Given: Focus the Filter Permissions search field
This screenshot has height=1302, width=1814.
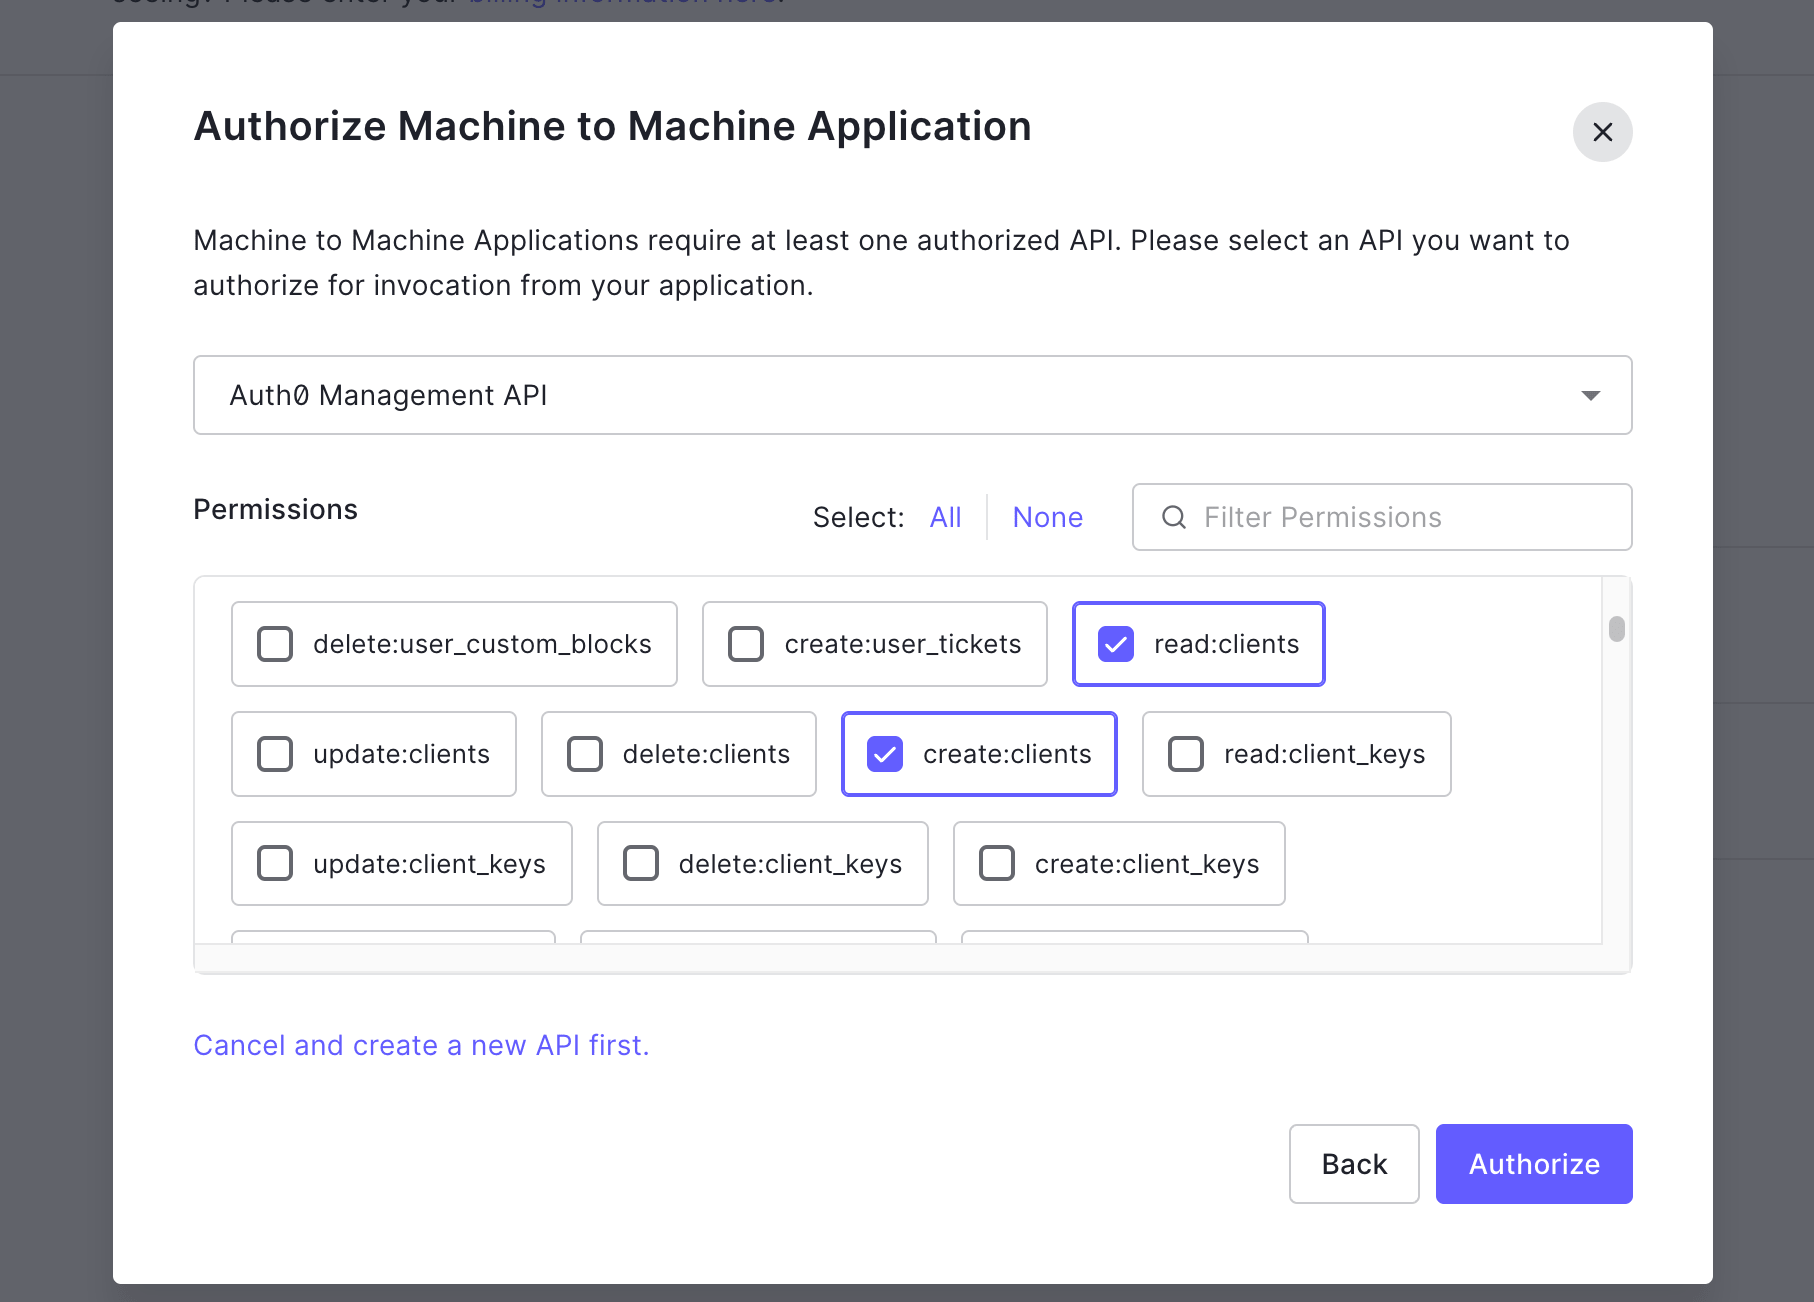Looking at the screenshot, I should 1382,517.
